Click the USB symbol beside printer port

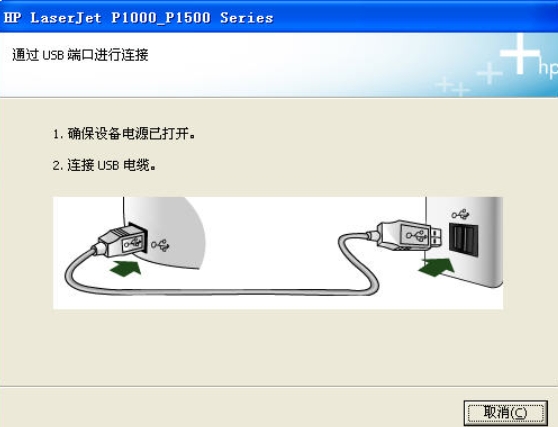coord(160,245)
